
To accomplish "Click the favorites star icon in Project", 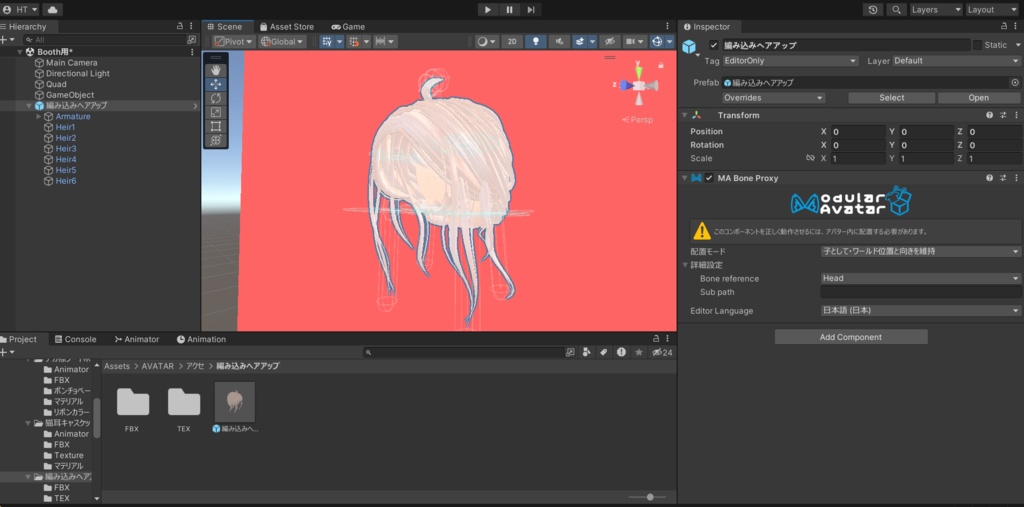I will tap(639, 352).
